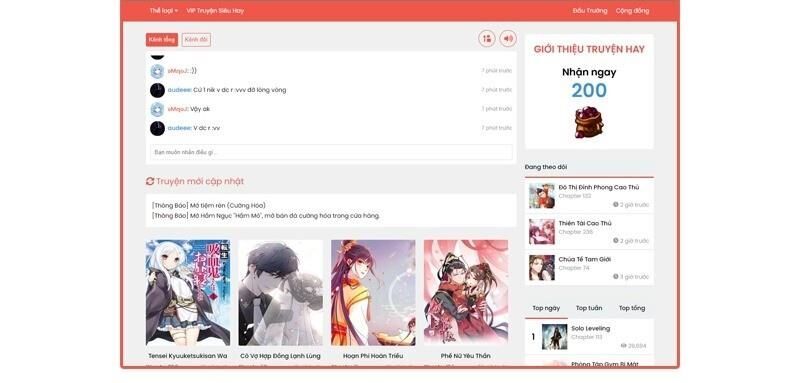Viewport: 800px width, 383px height.
Task: Open thumbnail of Thiên Tài Cao Thủ
Action: tap(542, 232)
